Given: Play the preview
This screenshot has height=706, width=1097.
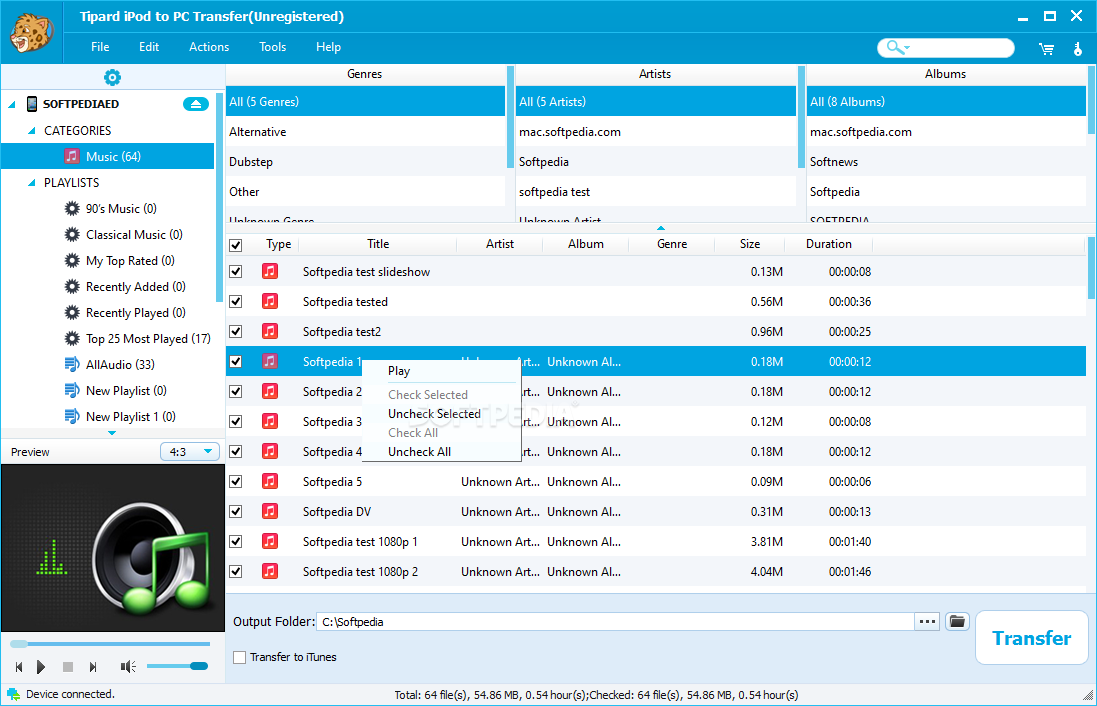Looking at the screenshot, I should (41, 667).
